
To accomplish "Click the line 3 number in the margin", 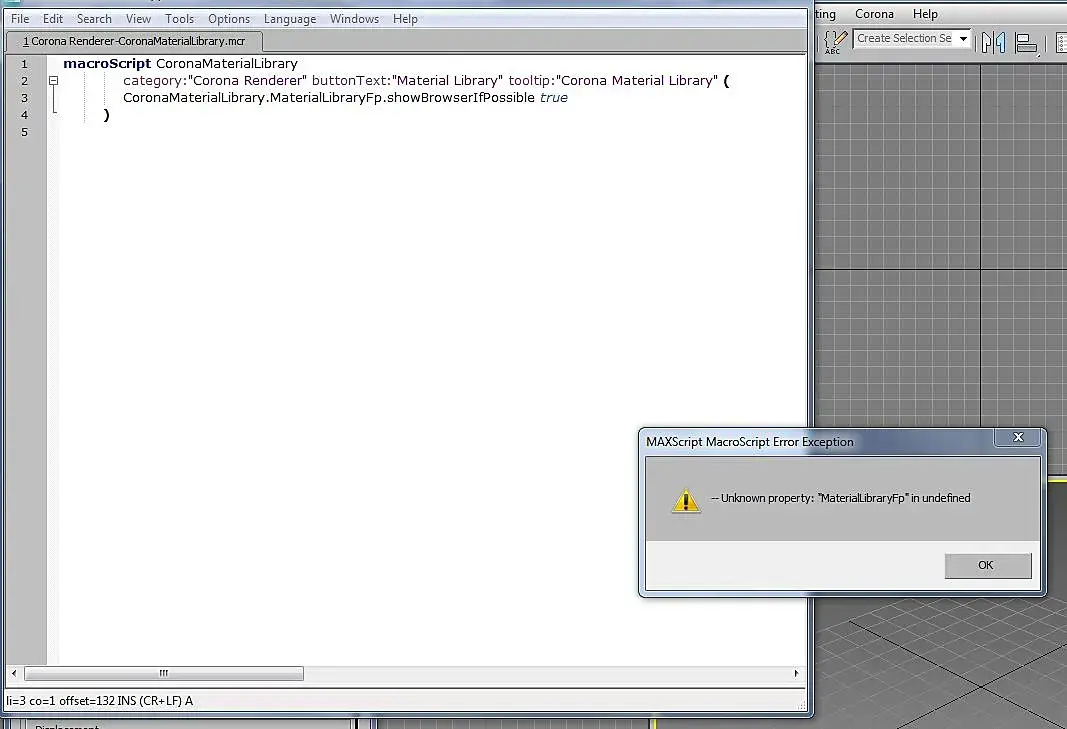I will pyautogui.click(x=24, y=98).
